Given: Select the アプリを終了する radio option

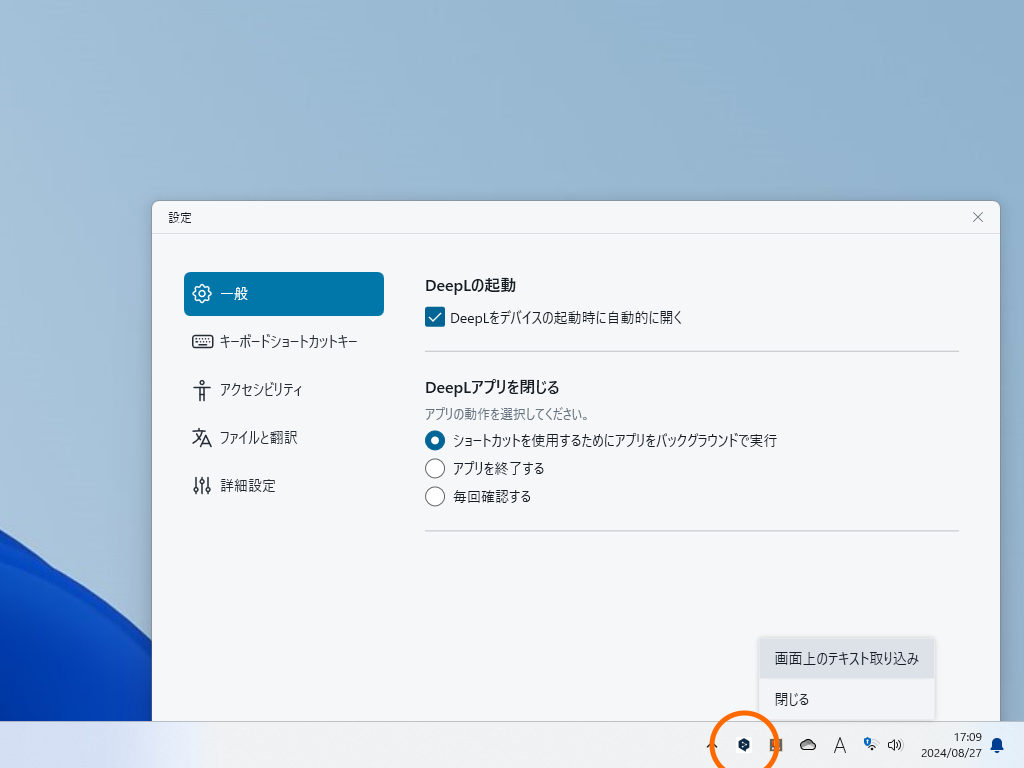Looking at the screenshot, I should [435, 468].
